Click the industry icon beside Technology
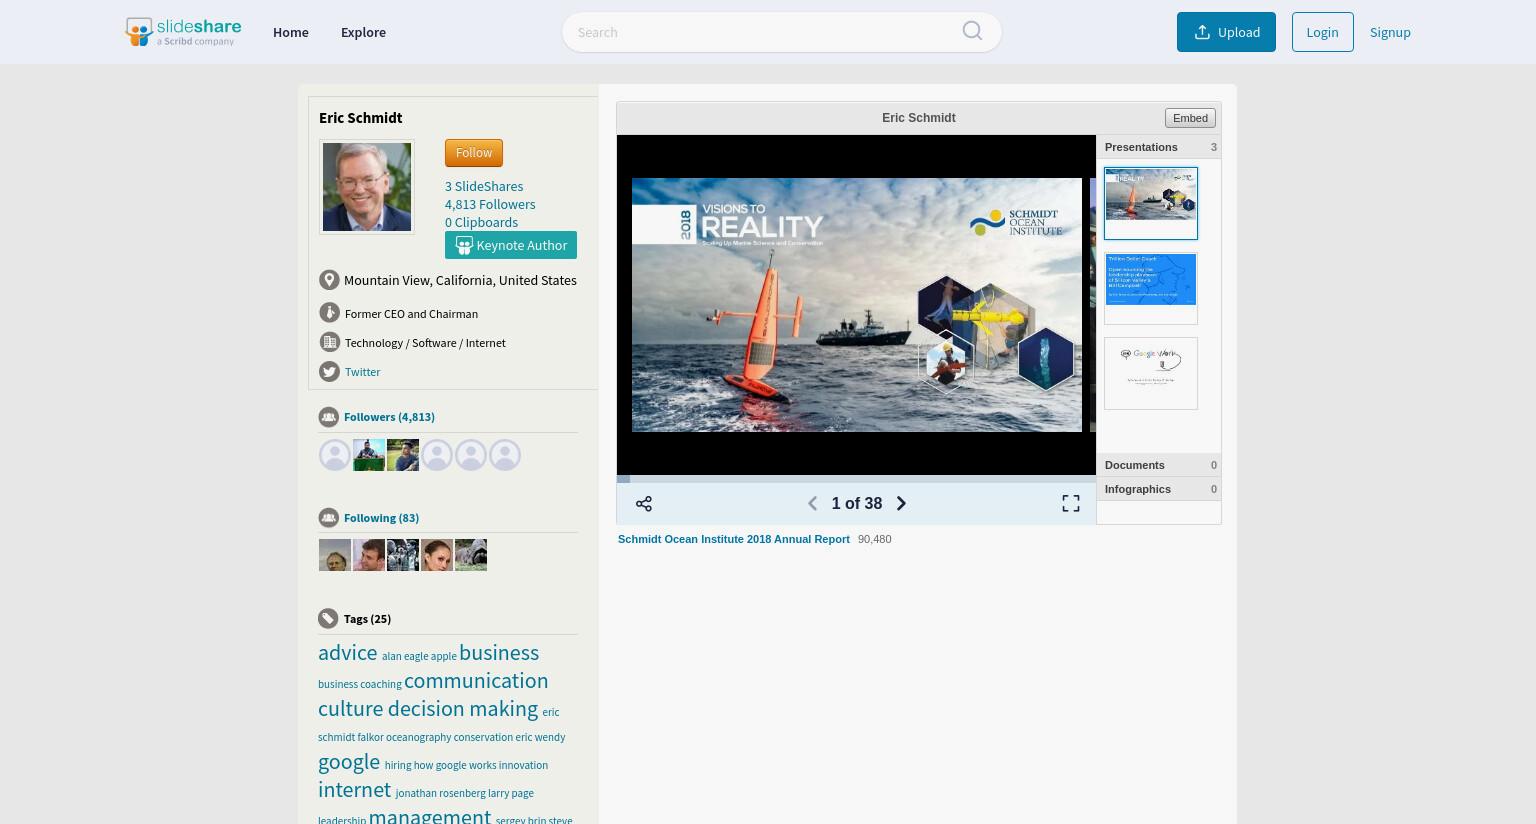This screenshot has width=1536, height=824. pyautogui.click(x=329, y=342)
